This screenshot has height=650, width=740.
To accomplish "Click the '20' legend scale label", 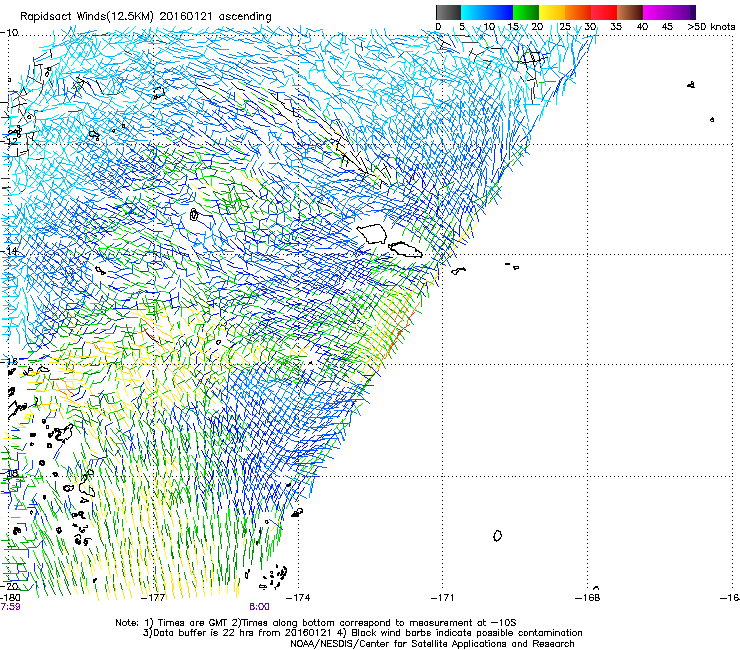I will [x=537, y=26].
